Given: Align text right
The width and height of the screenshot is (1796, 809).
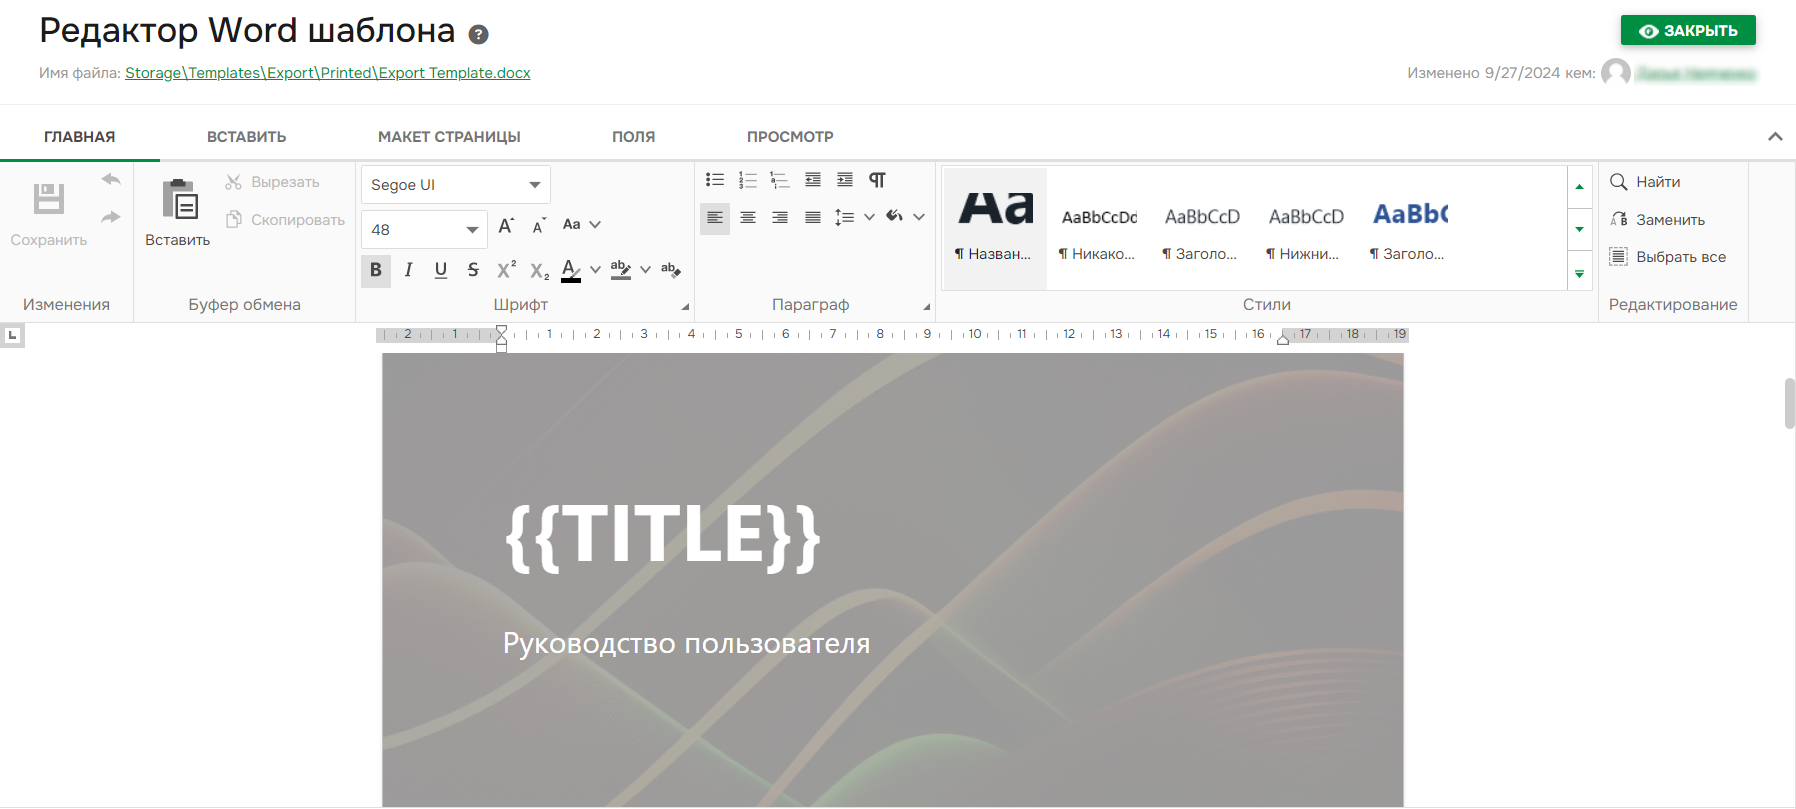Looking at the screenshot, I should click(x=780, y=217).
